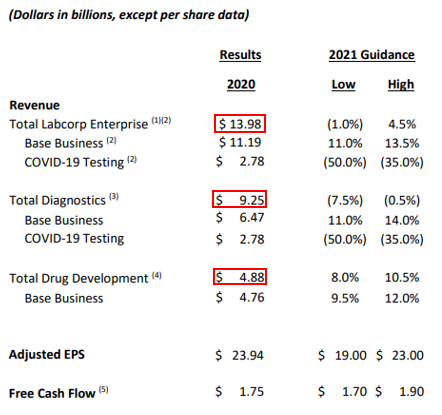Click the 8.0% low guidance value
Screen dimensions: 442x415
point(345,277)
